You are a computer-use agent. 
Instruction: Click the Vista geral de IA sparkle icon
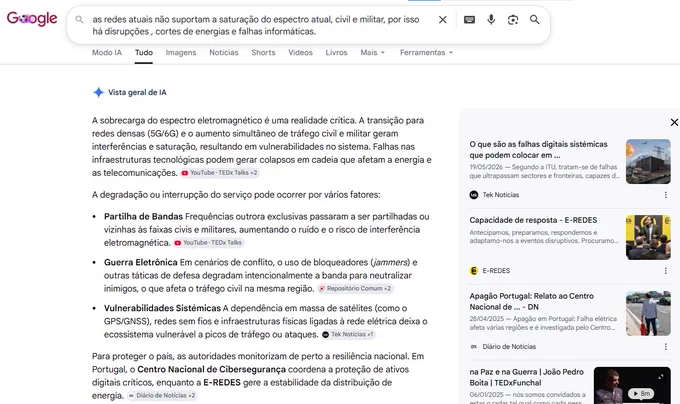point(98,92)
